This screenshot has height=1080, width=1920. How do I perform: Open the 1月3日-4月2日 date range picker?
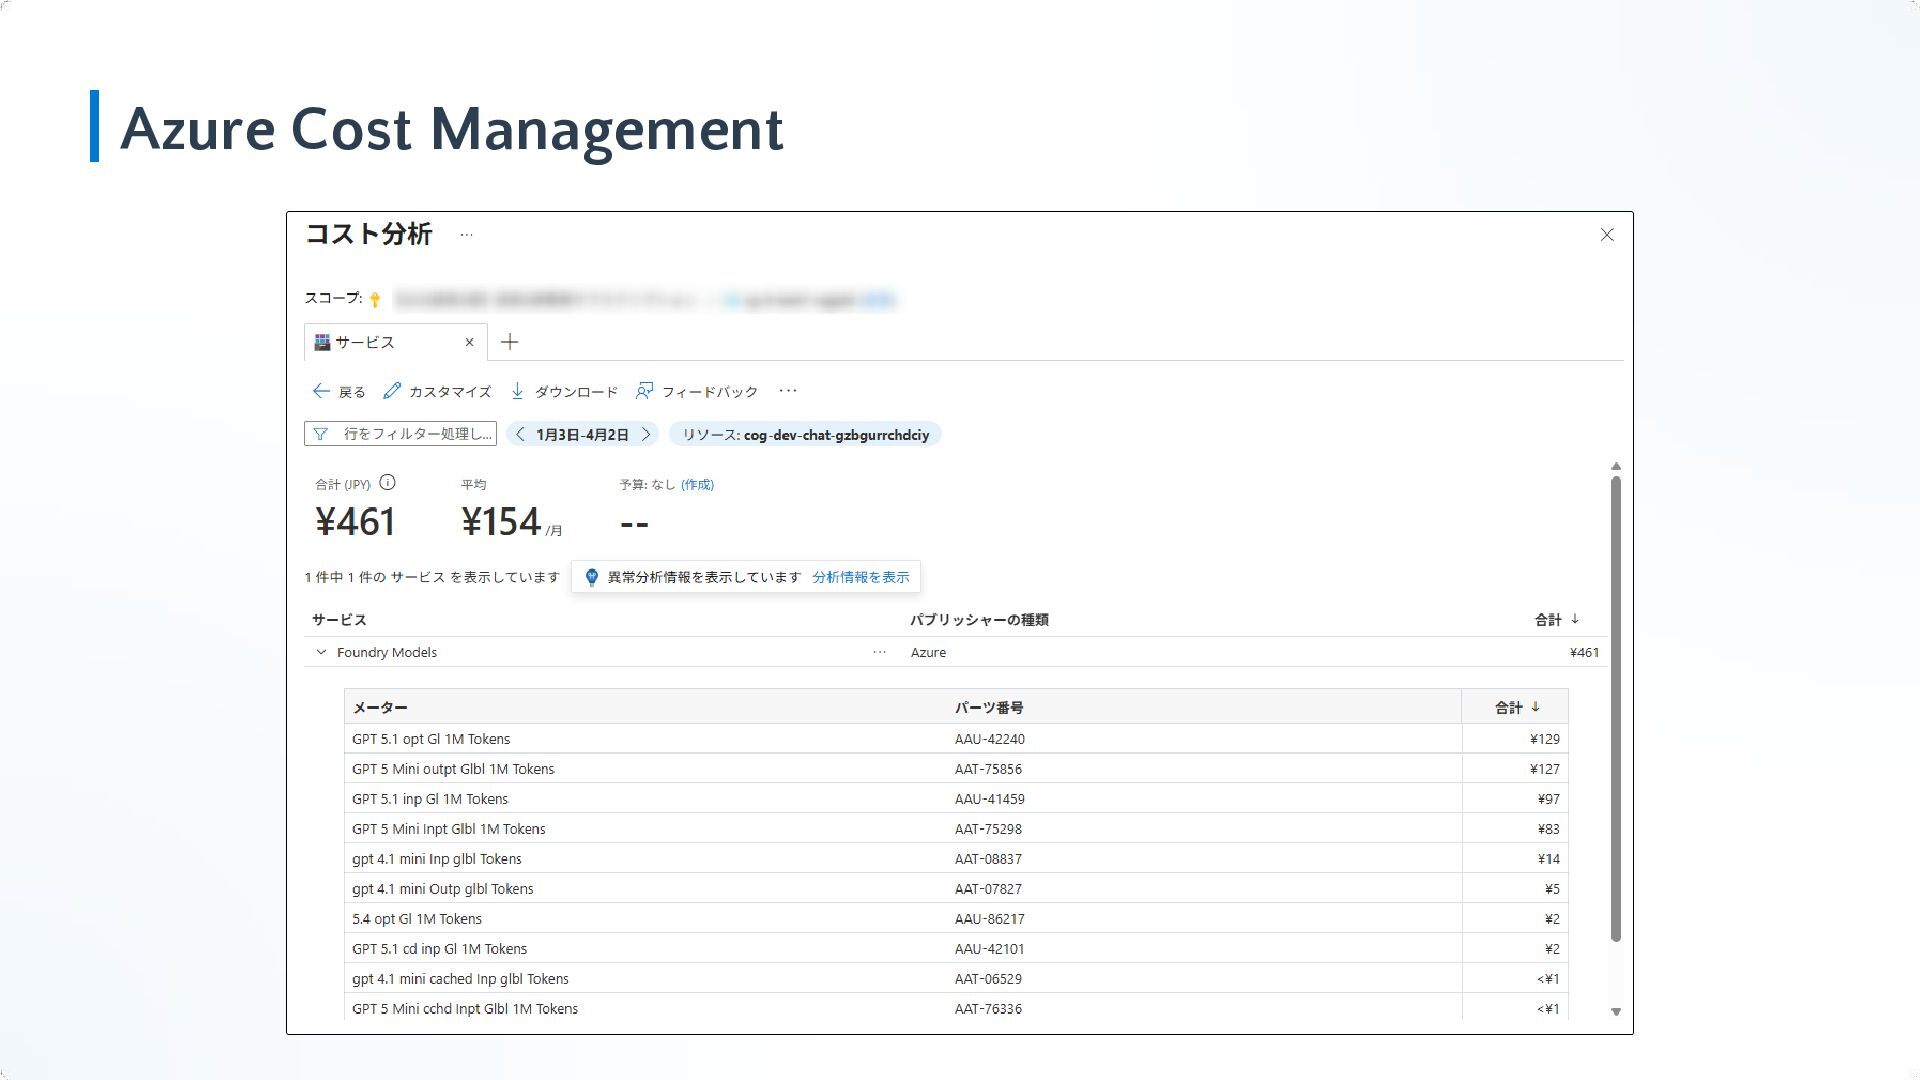(x=582, y=434)
